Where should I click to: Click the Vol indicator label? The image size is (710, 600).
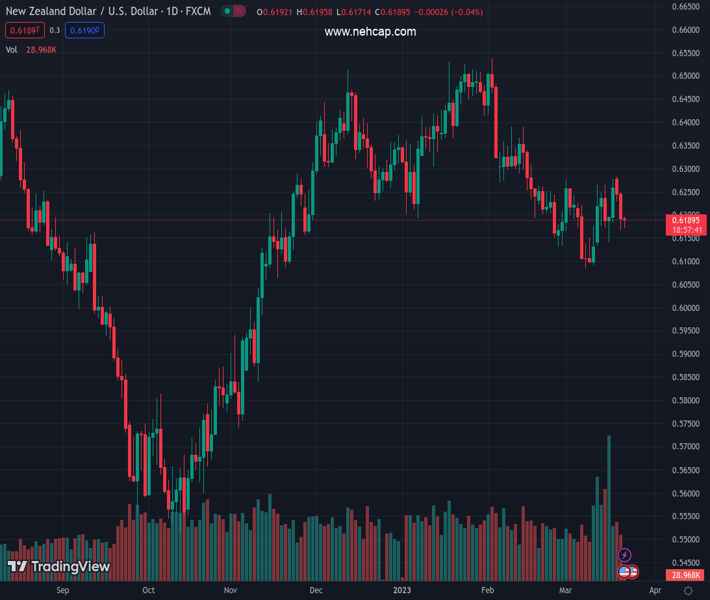11,49
